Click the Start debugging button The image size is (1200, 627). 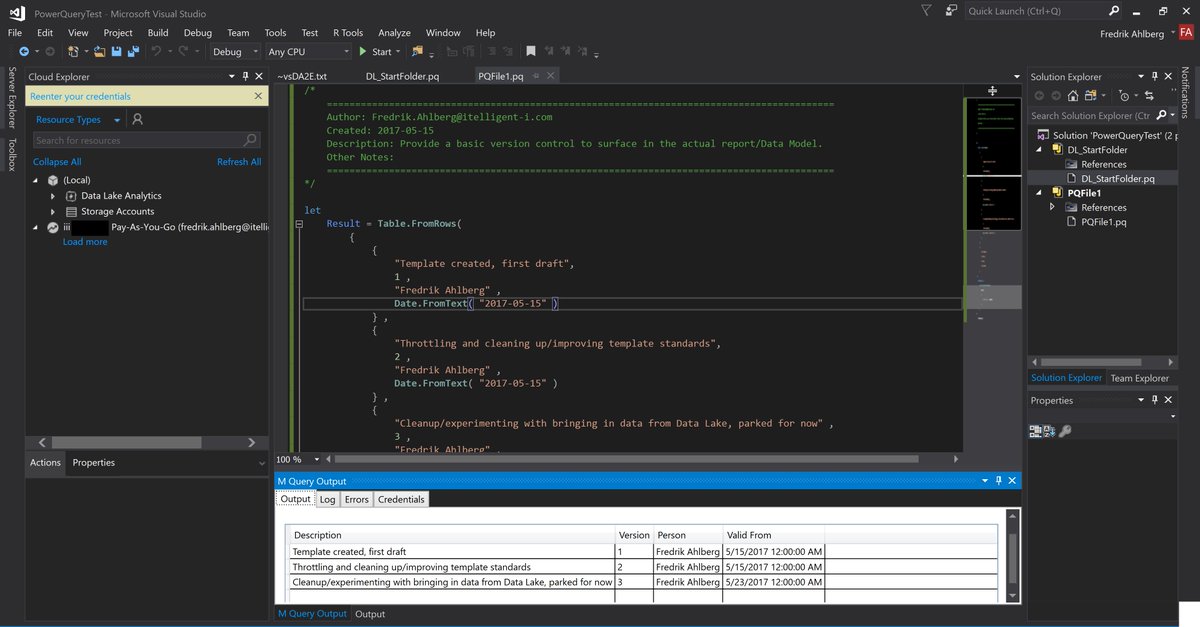376,51
